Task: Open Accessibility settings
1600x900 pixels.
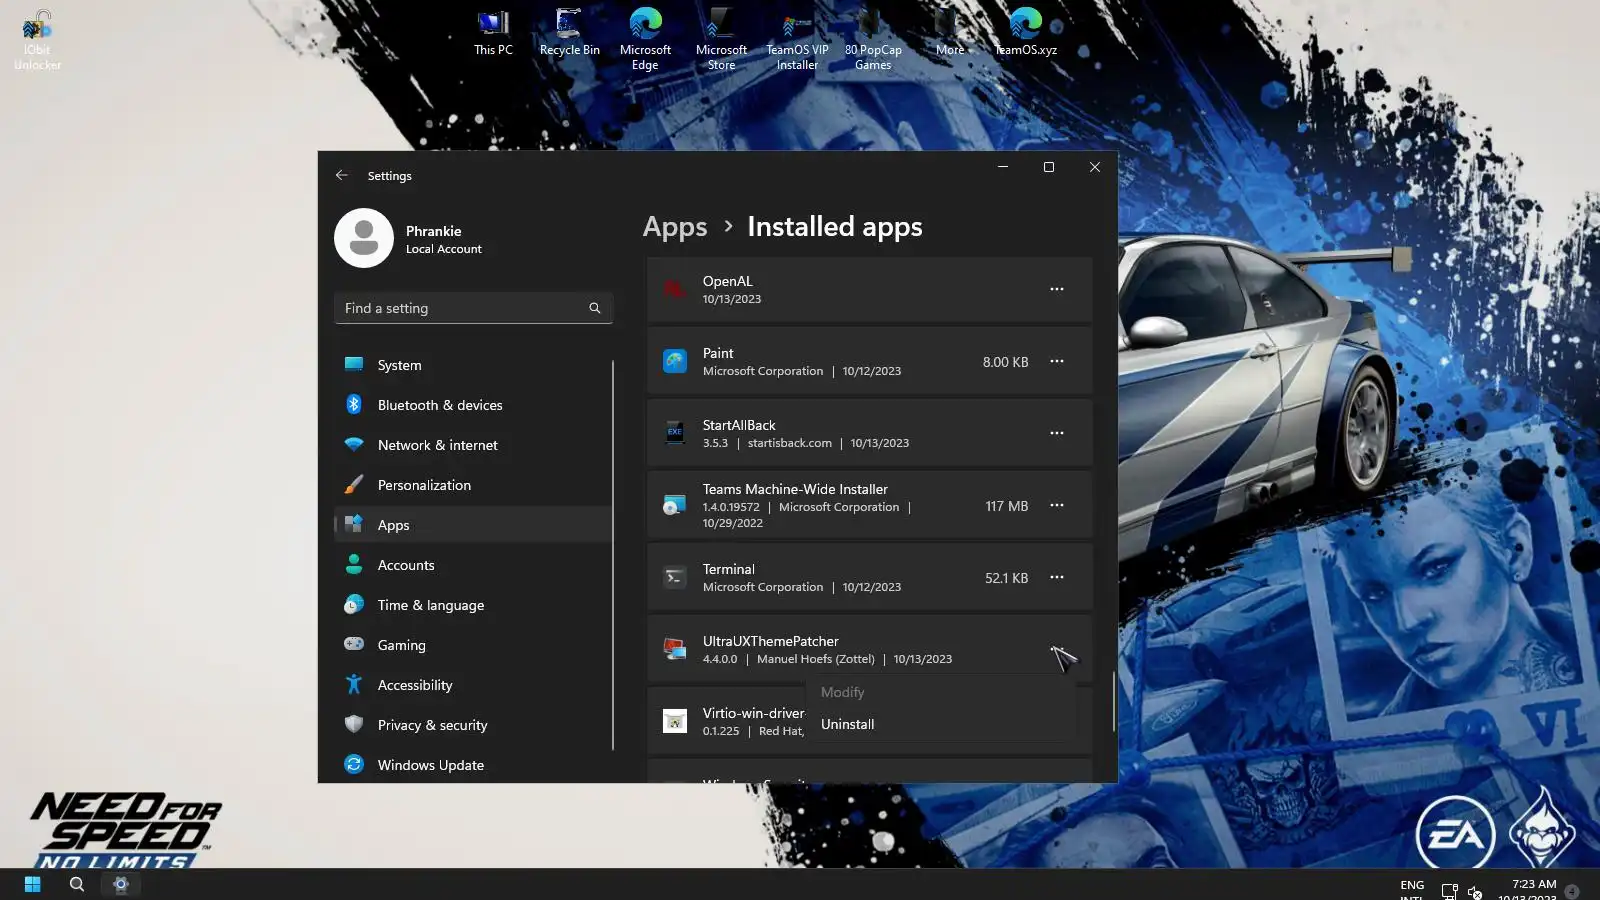Action: pos(473,685)
